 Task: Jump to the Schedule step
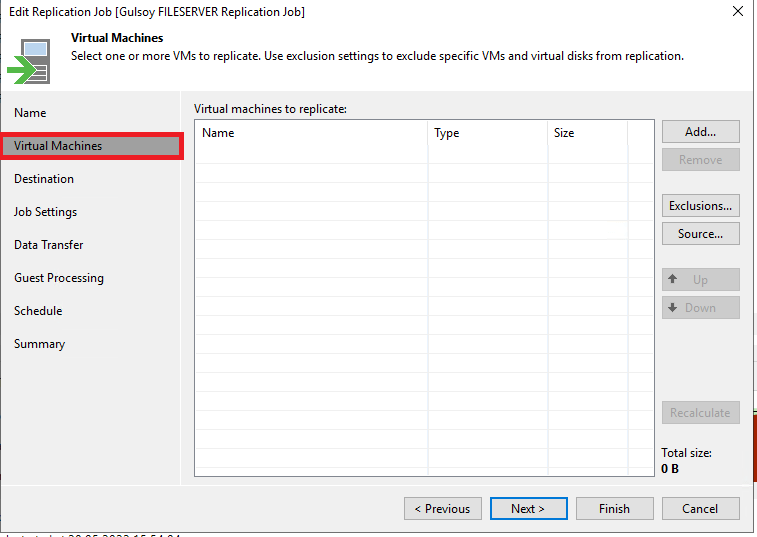[38, 311]
